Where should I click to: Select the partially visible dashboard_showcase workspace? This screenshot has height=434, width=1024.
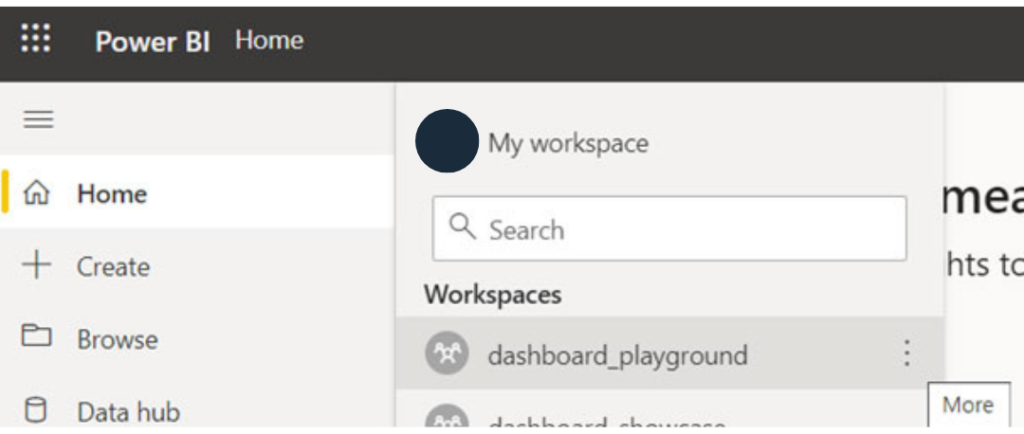click(605, 424)
